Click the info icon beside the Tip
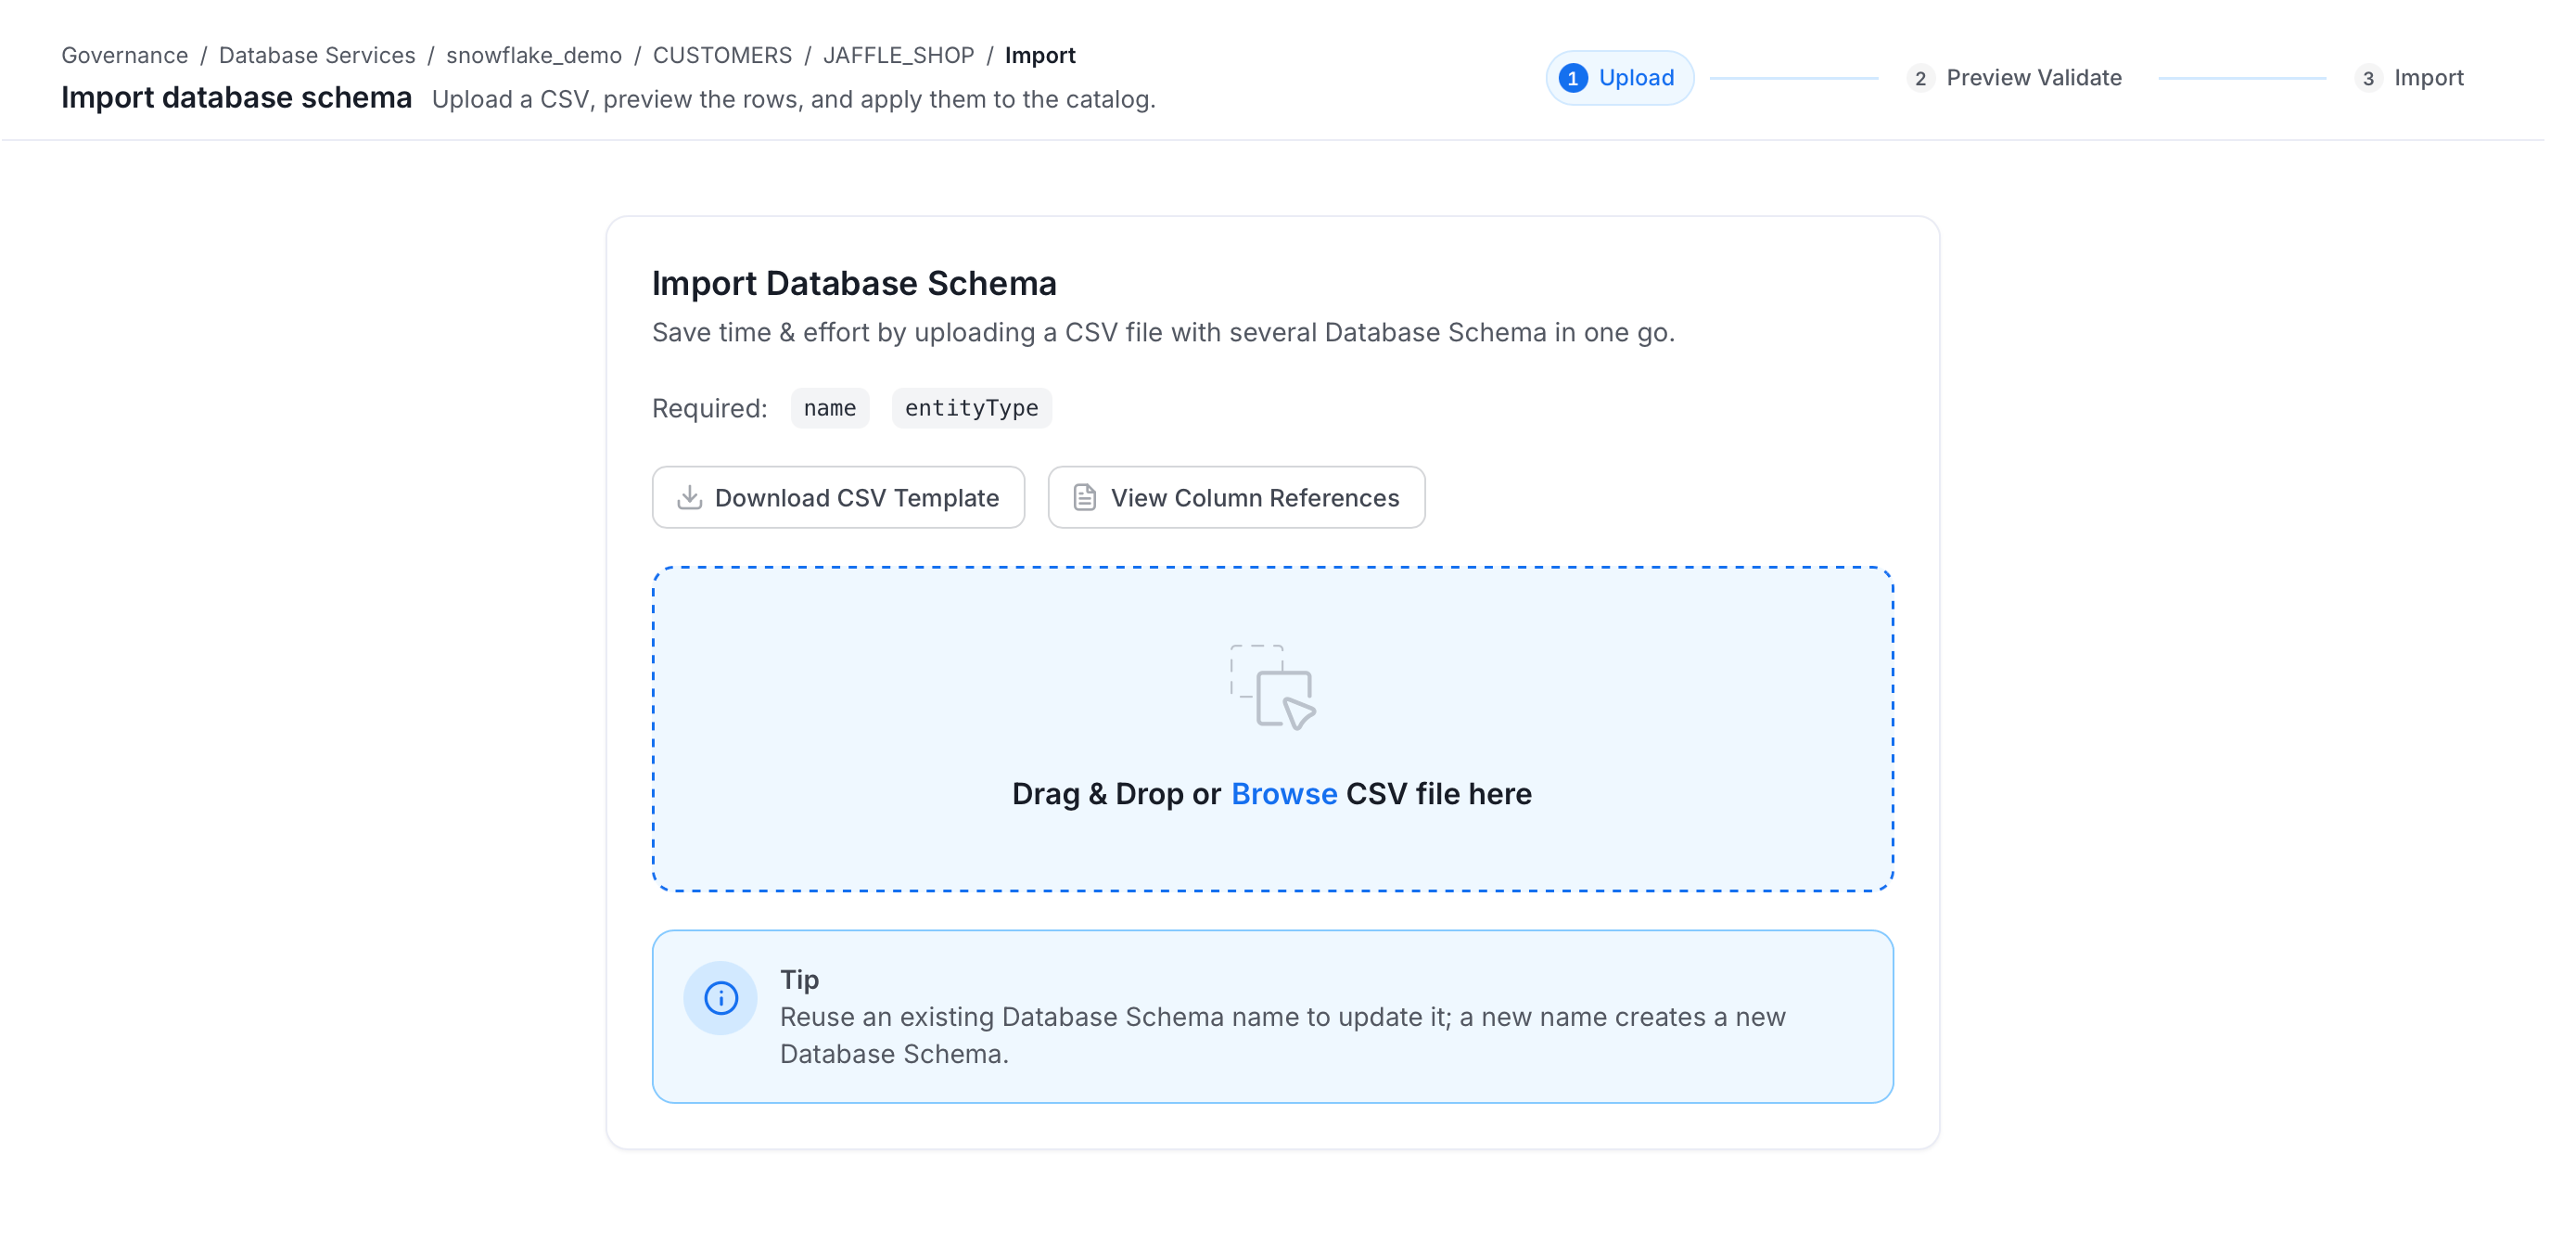This screenshot has height=1243, width=2576. click(720, 997)
